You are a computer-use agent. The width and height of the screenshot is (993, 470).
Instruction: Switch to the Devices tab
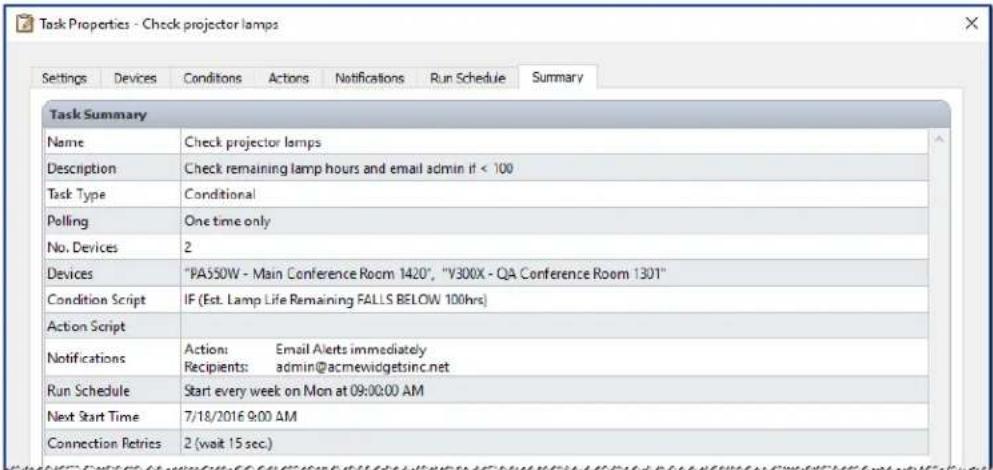pos(133,78)
